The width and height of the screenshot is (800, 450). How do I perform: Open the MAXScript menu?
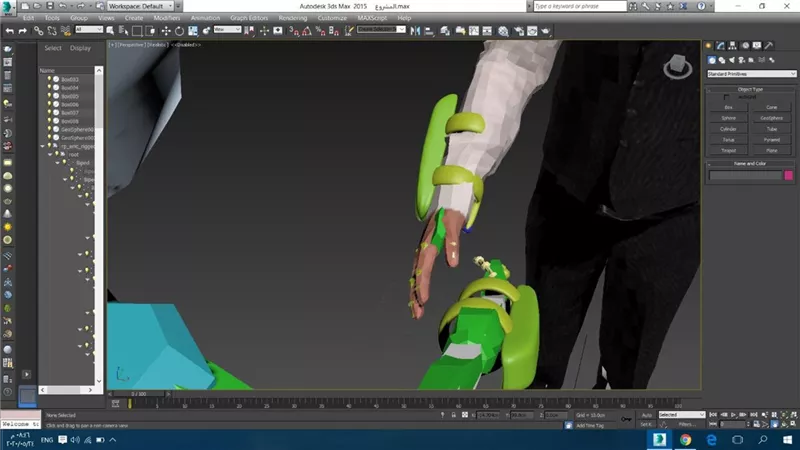[x=372, y=18]
